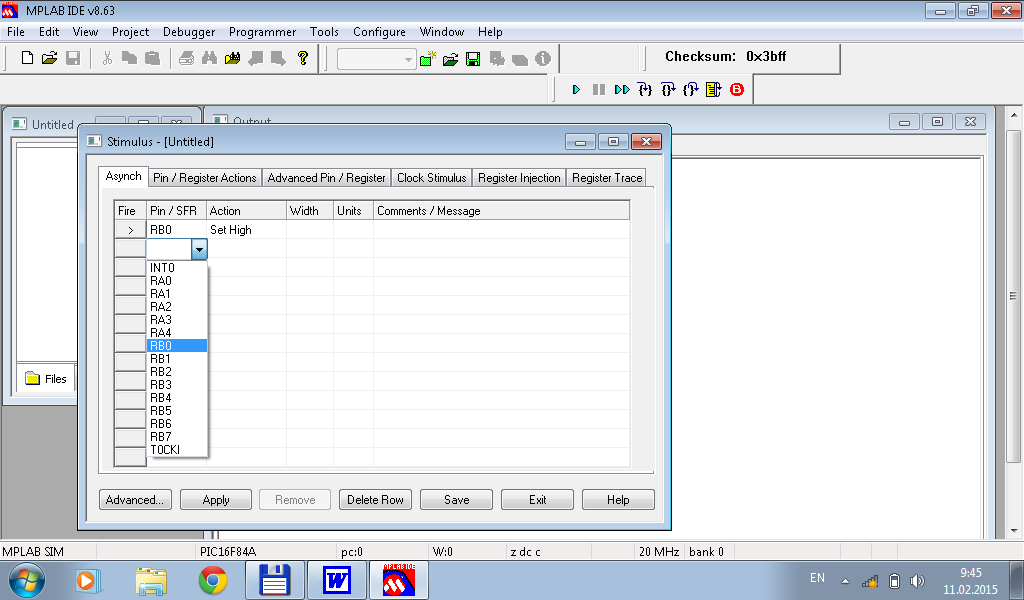
Task: Click the Print toolbar icon
Action: point(186,58)
